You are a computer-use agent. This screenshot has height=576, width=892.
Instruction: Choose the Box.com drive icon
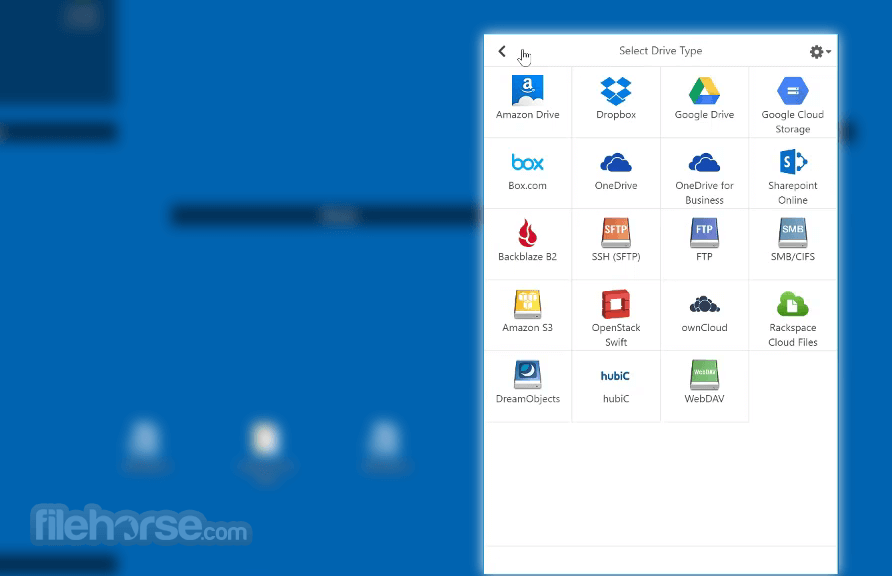tap(527, 163)
